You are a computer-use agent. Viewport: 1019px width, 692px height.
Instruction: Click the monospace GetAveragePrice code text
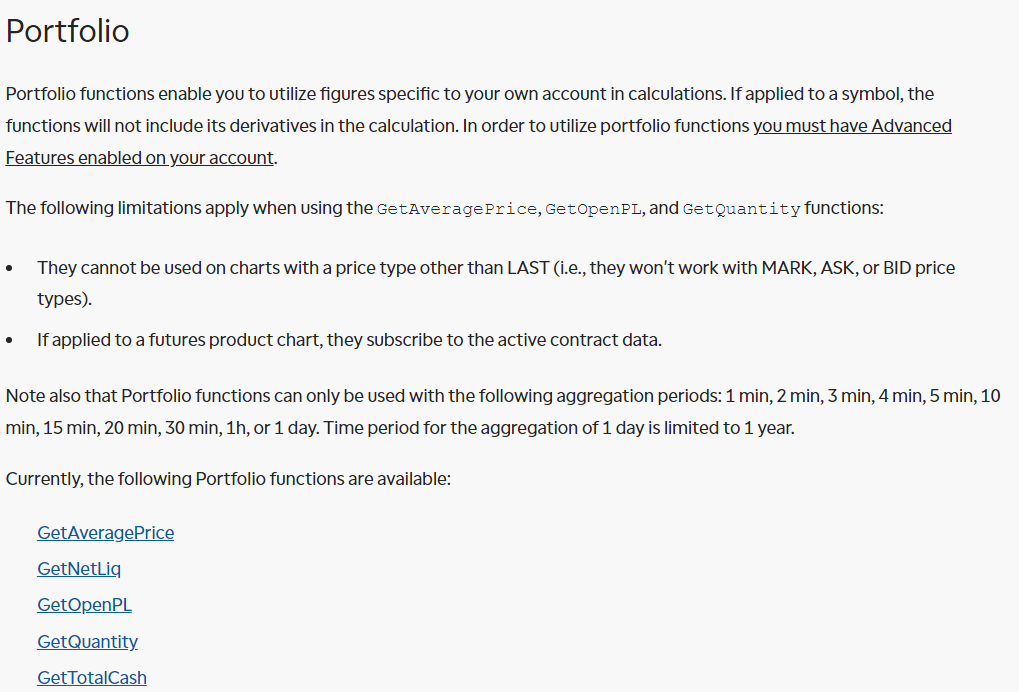point(456,209)
